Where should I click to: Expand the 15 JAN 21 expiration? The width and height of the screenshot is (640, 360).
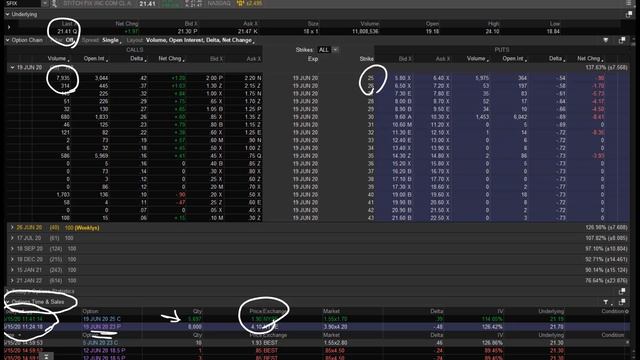pos(12,270)
